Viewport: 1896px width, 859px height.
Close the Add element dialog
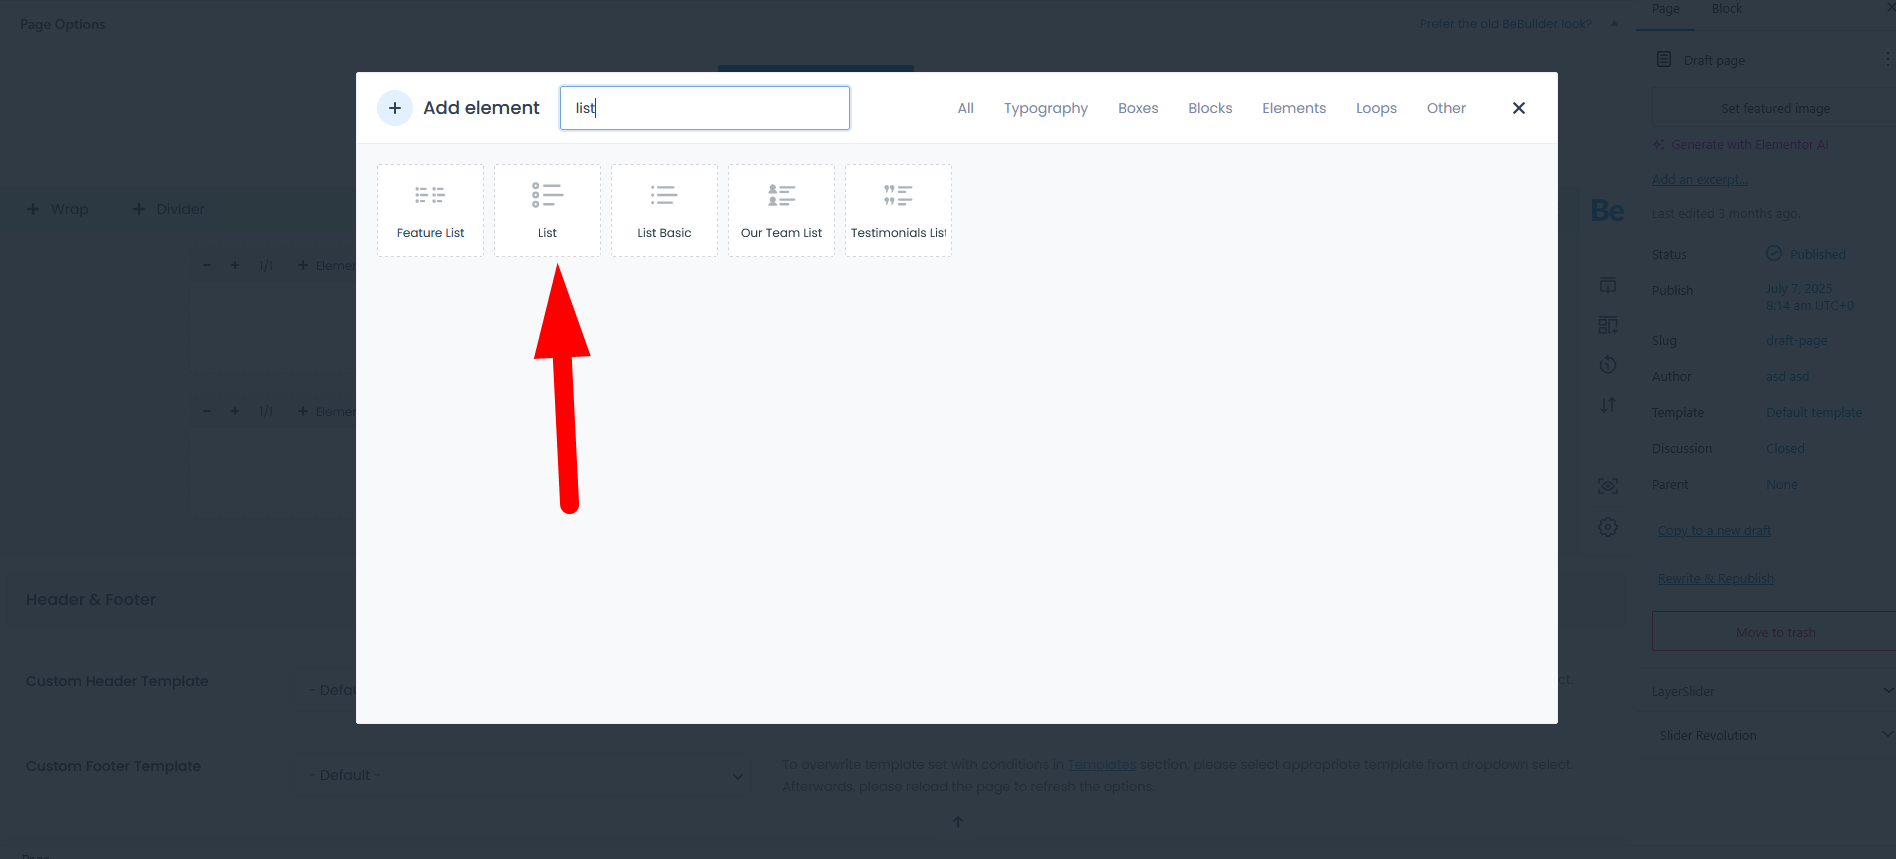tap(1518, 108)
